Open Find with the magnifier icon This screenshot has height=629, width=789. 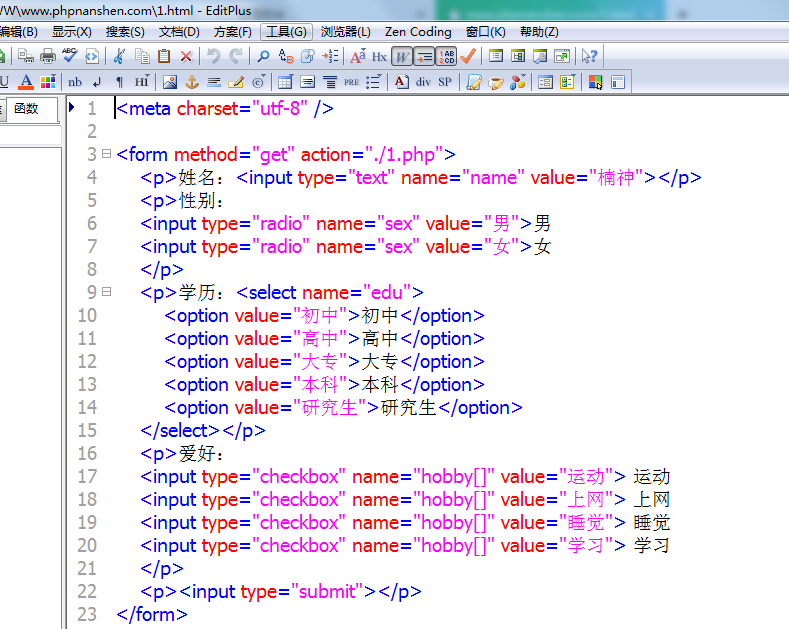click(263, 56)
